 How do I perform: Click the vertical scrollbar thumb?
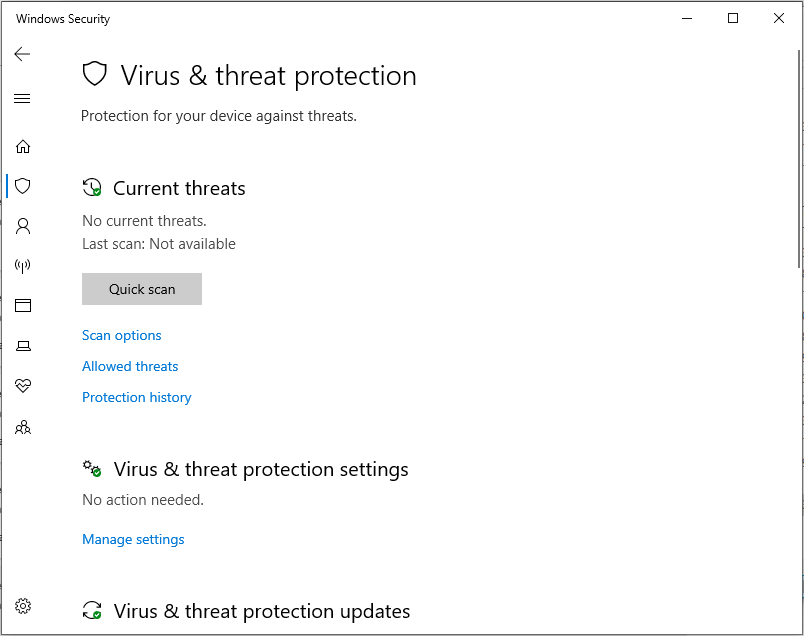click(799, 159)
